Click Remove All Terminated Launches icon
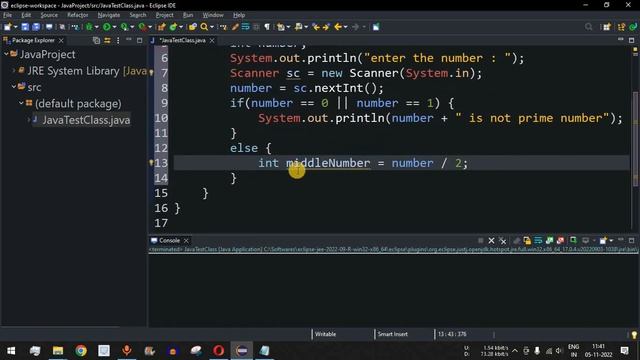Screen dimensions: 640x360 coord(503,241)
